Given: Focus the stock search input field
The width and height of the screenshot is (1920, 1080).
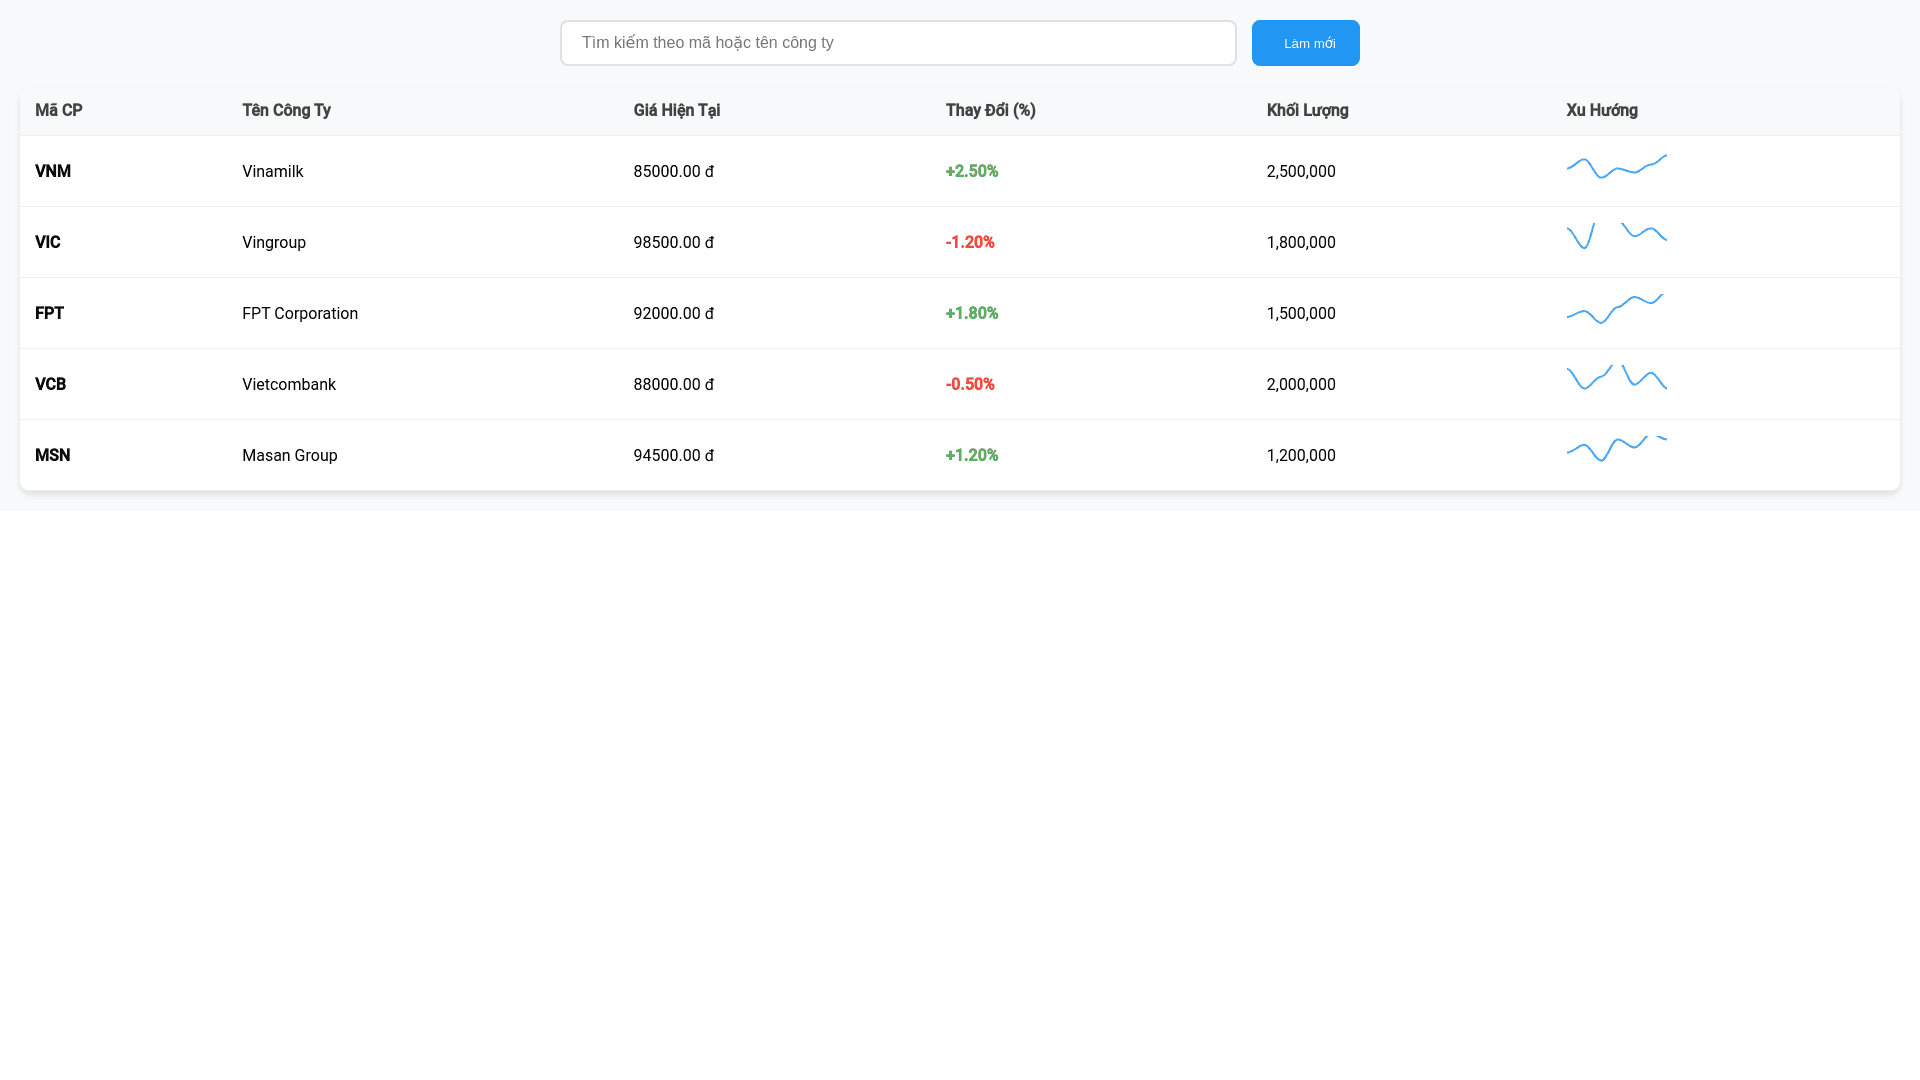Looking at the screenshot, I should [897, 43].
